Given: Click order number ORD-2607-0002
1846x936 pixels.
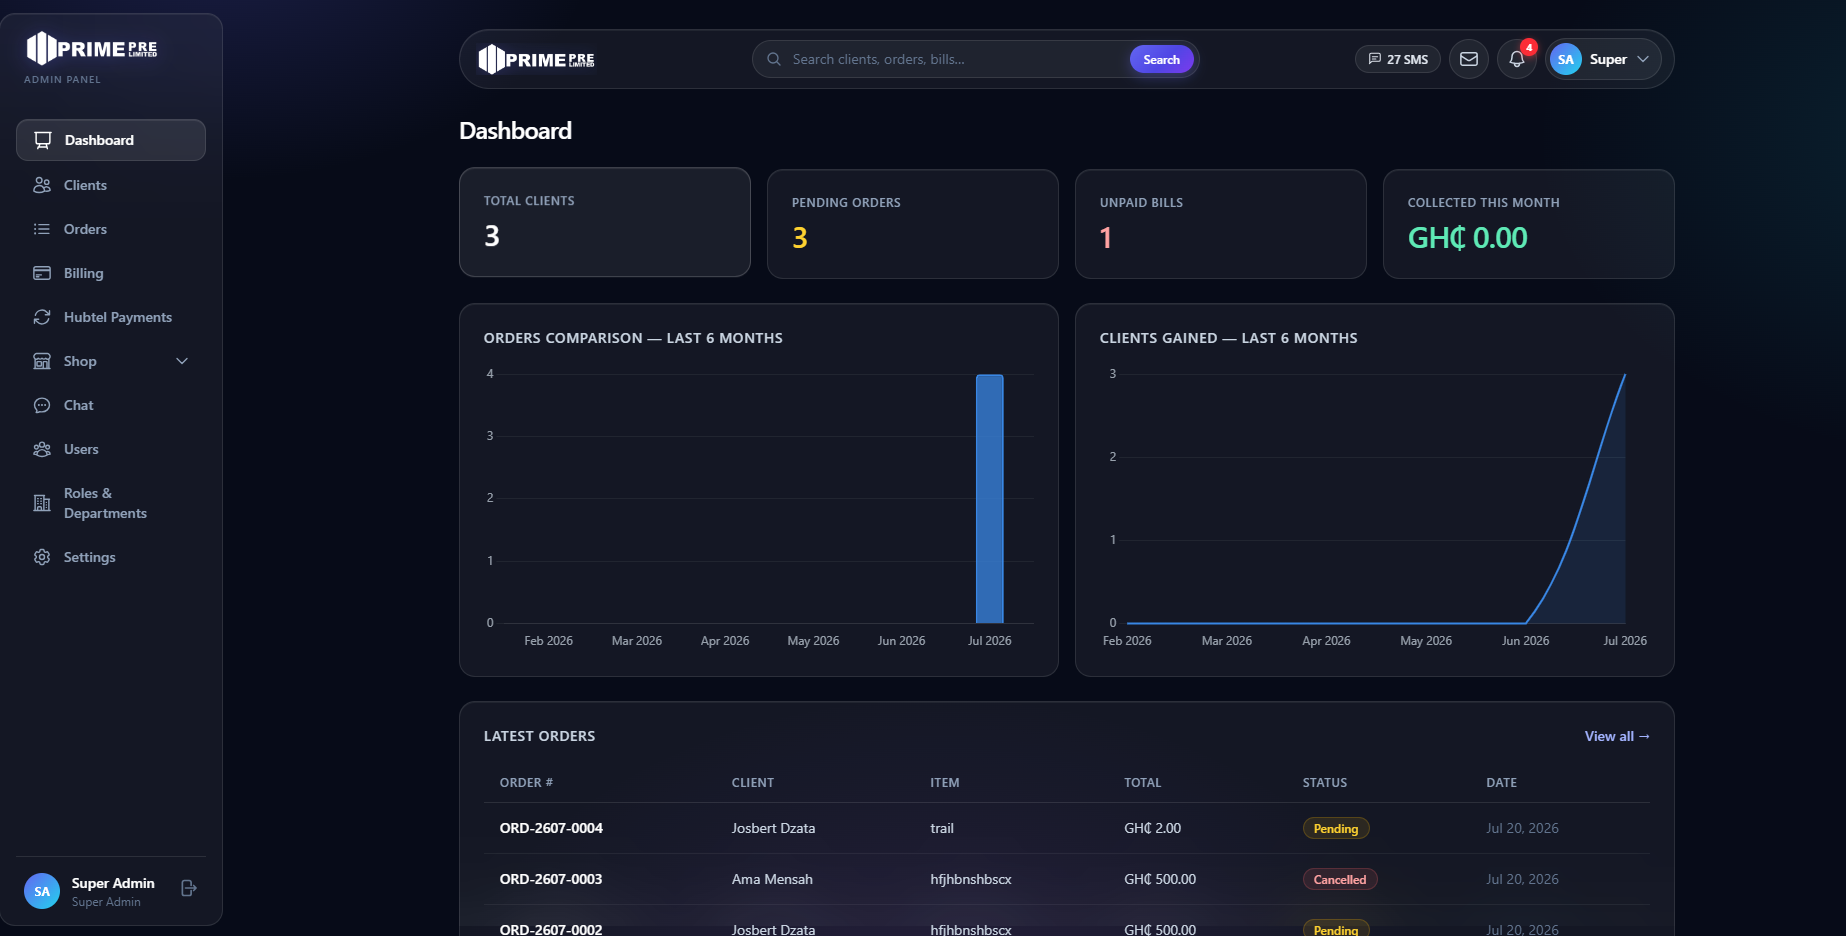Looking at the screenshot, I should 551,929.
